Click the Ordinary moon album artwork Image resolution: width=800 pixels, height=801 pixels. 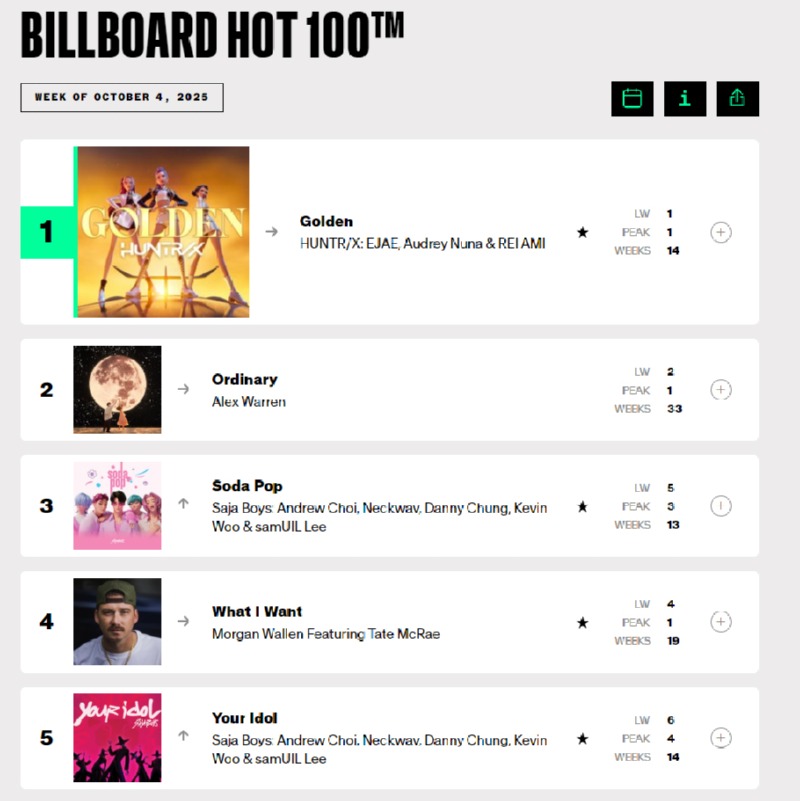(x=117, y=389)
